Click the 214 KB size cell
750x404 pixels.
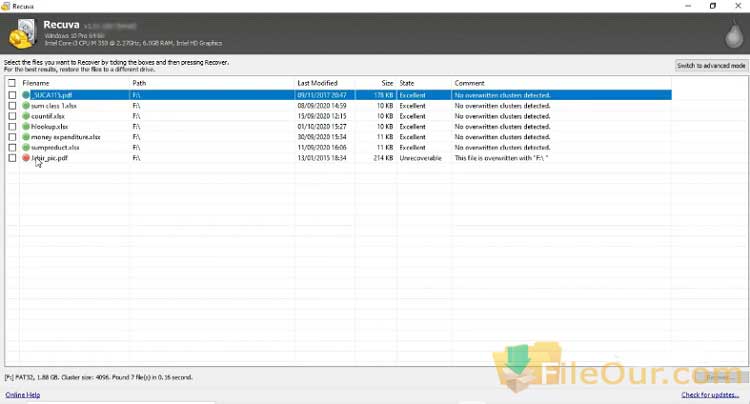point(383,158)
